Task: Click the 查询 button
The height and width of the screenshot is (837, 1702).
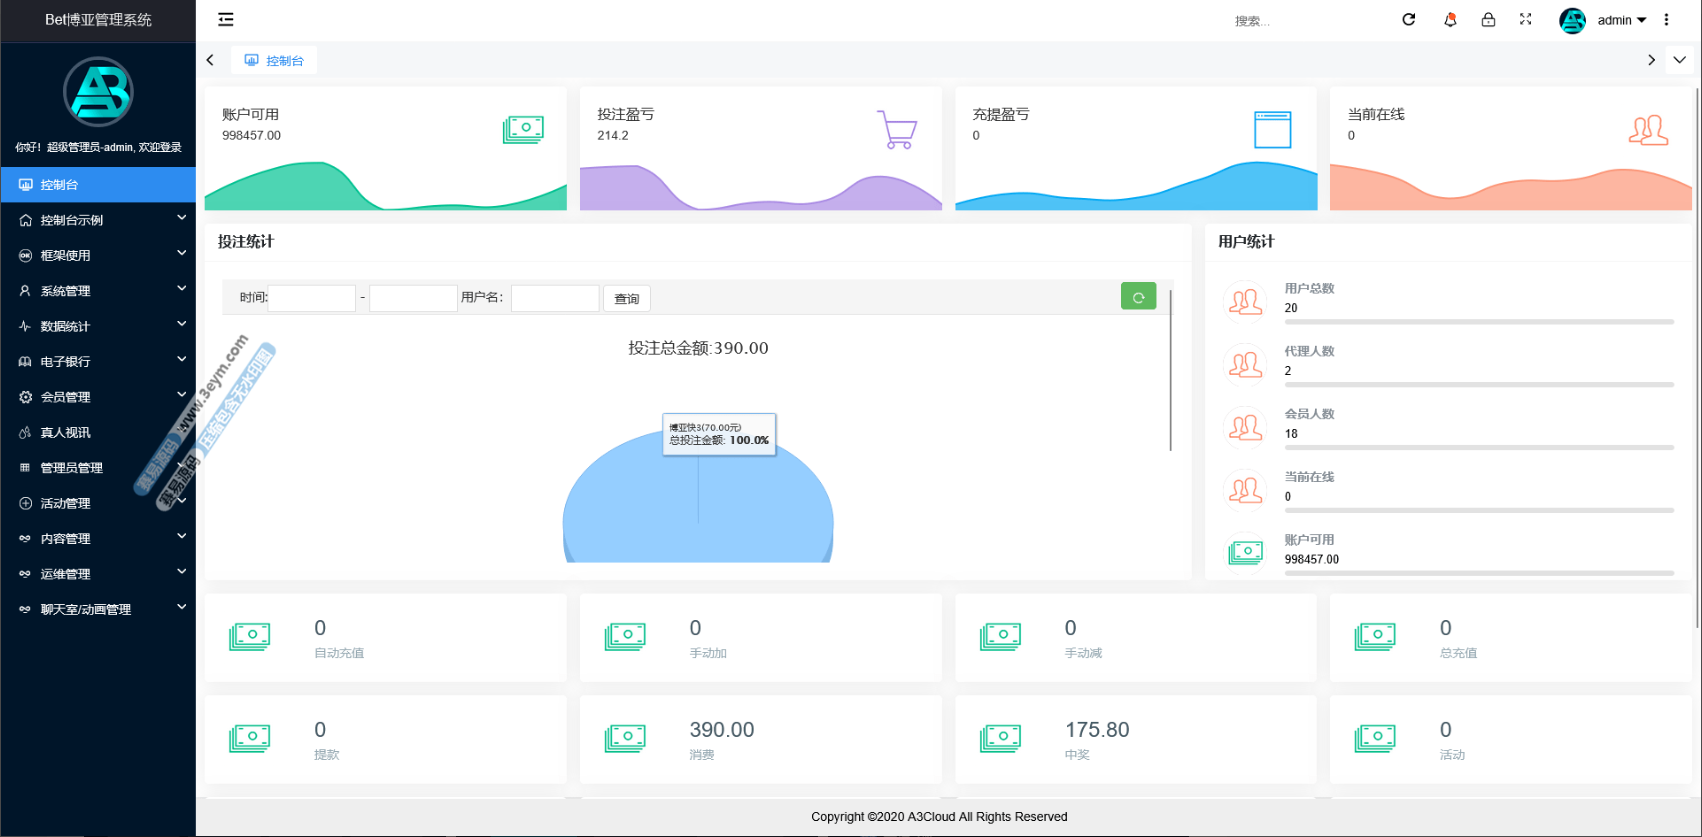Action: pyautogui.click(x=627, y=299)
